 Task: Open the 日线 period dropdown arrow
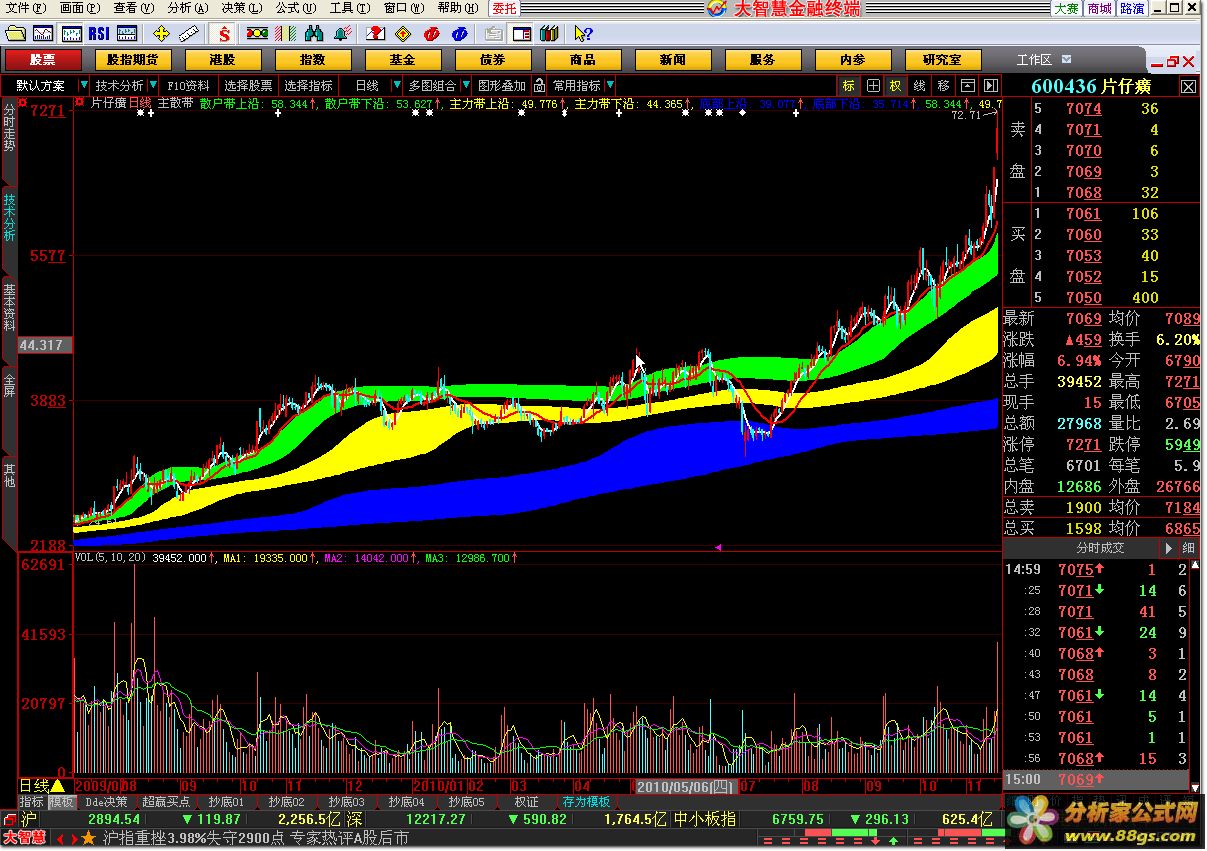pyautogui.click(x=397, y=85)
